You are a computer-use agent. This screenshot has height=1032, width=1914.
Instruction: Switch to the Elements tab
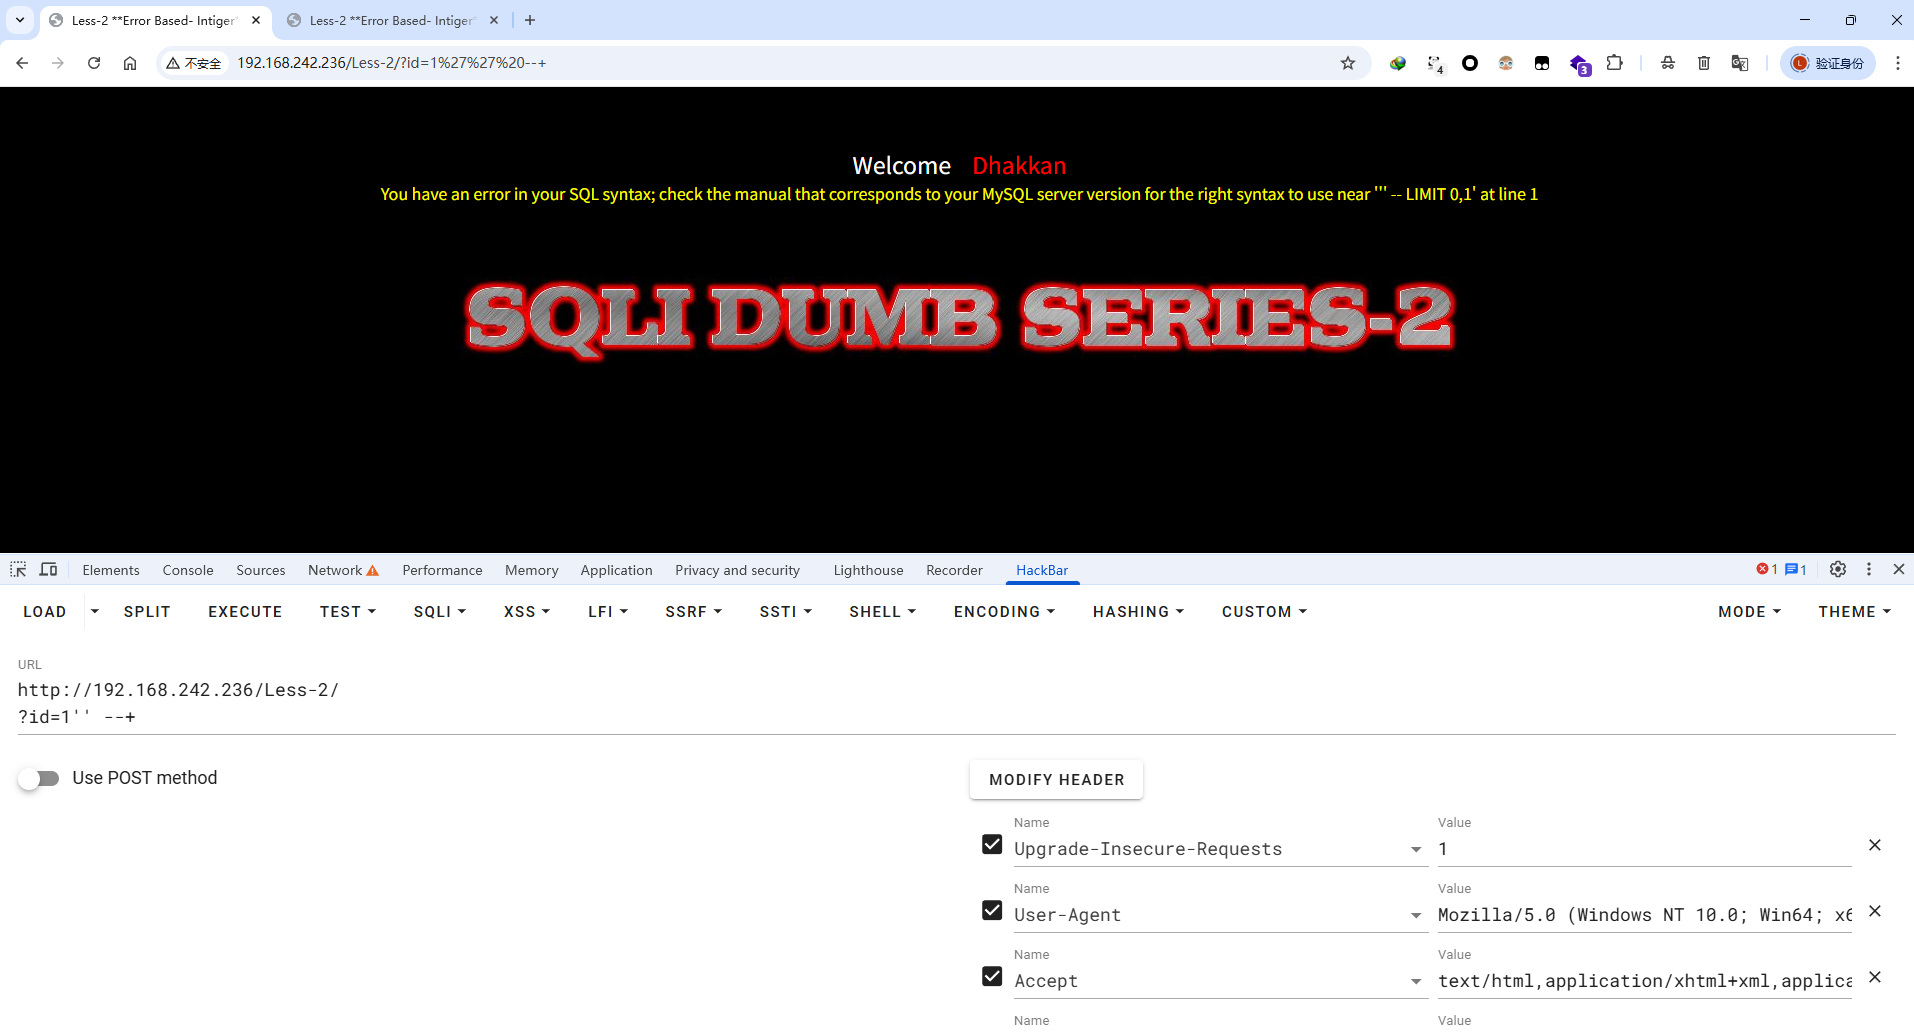click(111, 570)
